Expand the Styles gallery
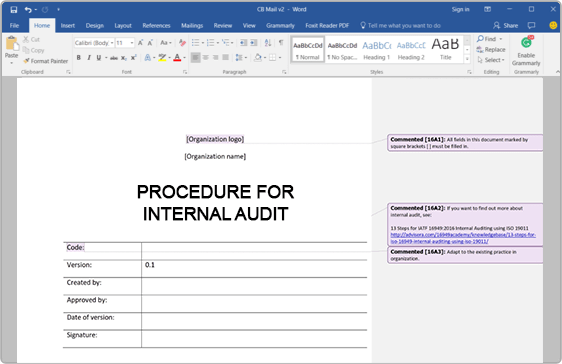The image size is (562, 364). [x=467, y=59]
